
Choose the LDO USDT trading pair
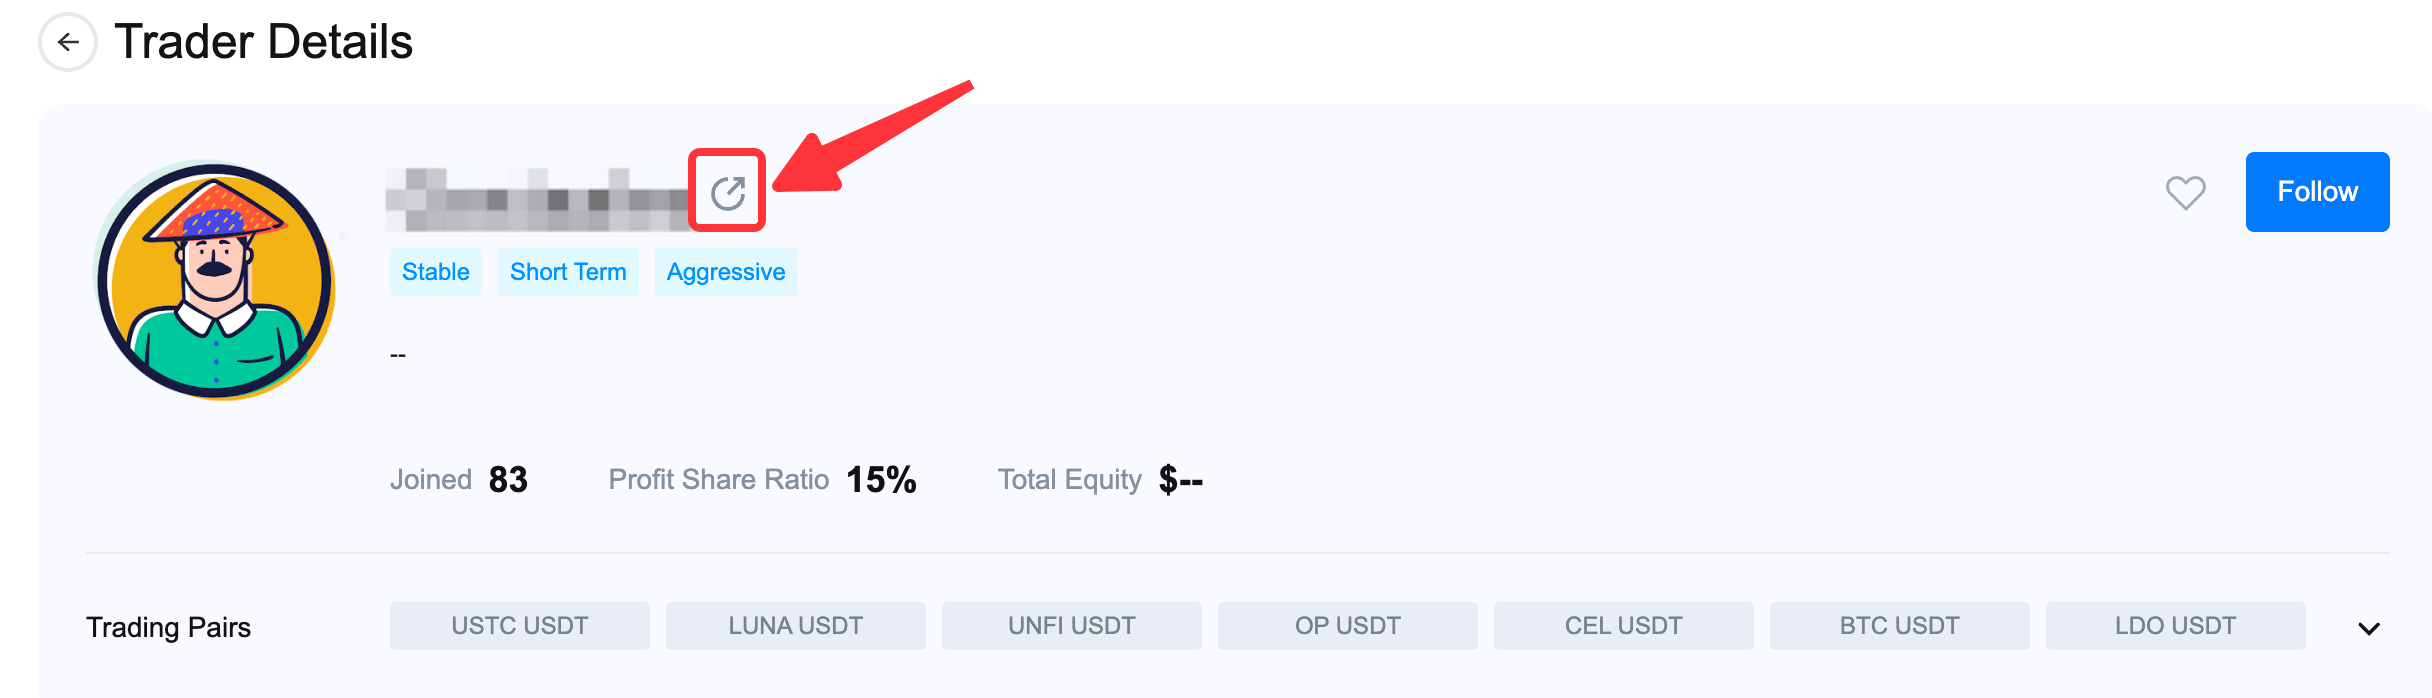click(x=2176, y=626)
